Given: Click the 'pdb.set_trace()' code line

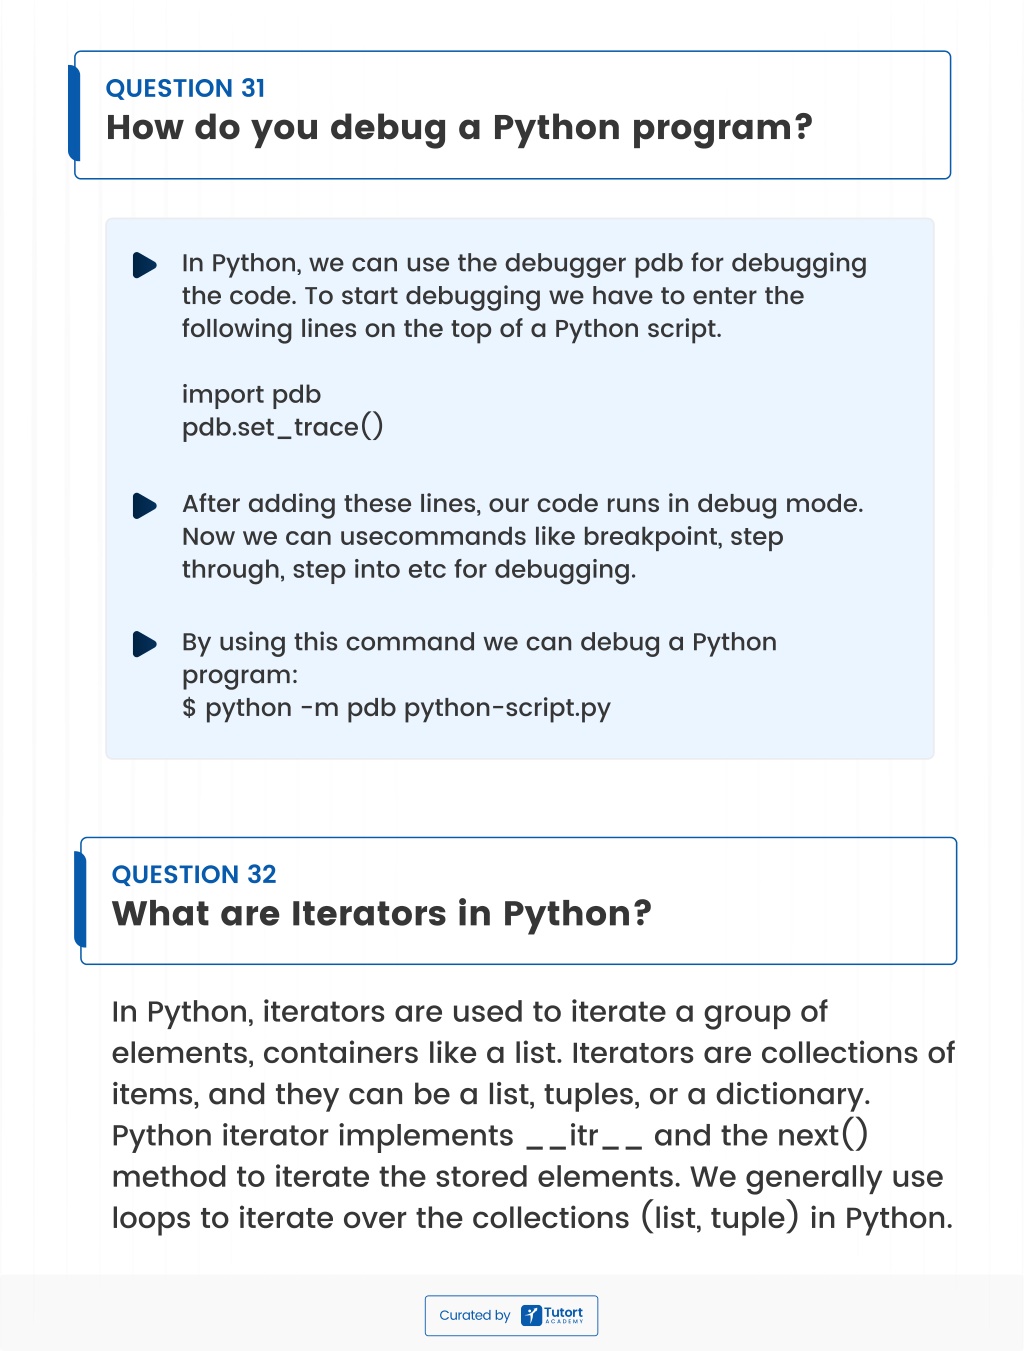Looking at the screenshot, I should pyautogui.click(x=282, y=427).
